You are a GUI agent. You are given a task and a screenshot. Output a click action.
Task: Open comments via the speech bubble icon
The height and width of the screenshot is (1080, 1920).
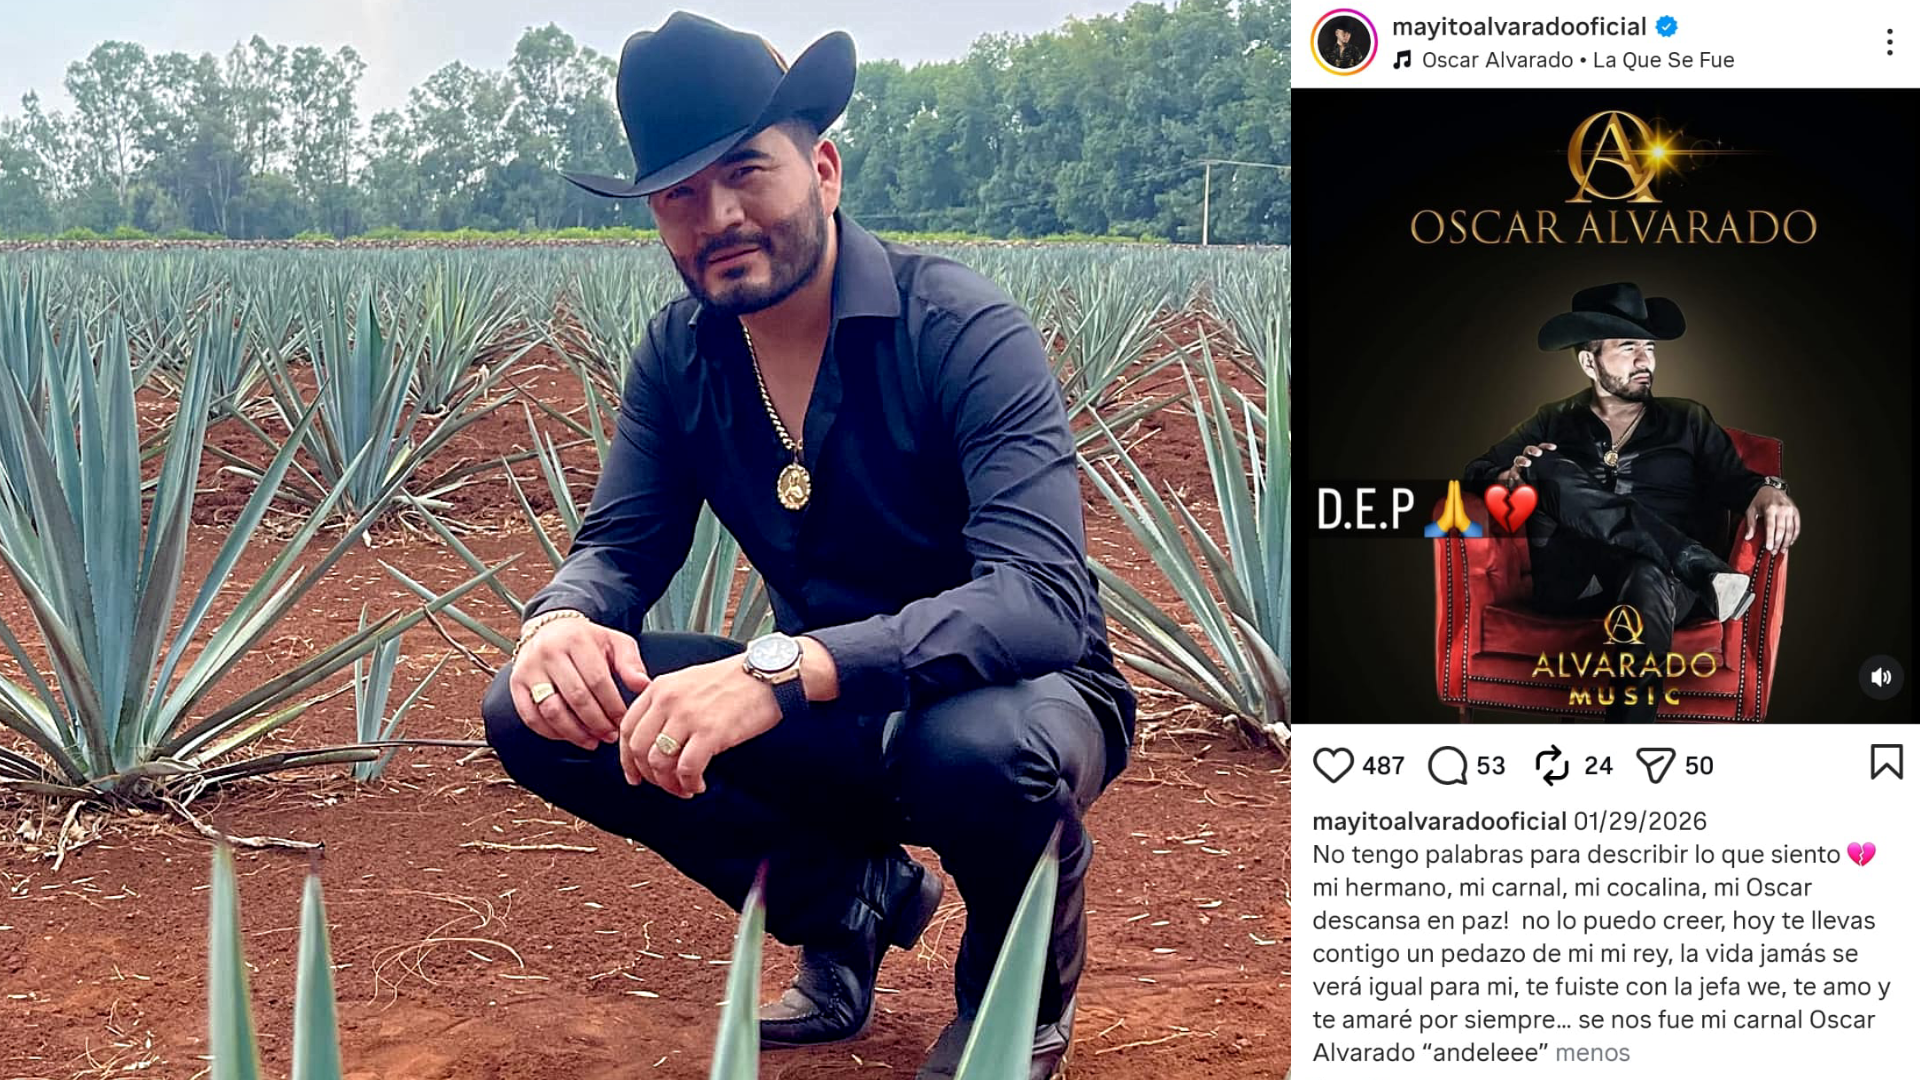[x=1447, y=766]
